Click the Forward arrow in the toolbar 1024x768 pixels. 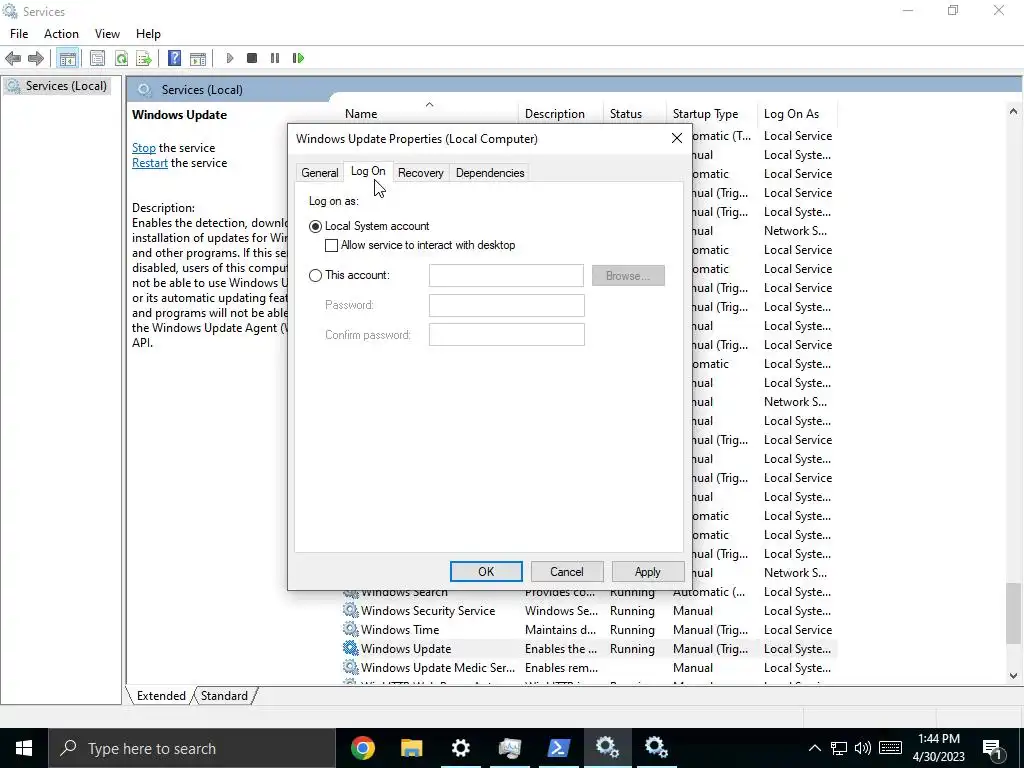click(x=36, y=58)
